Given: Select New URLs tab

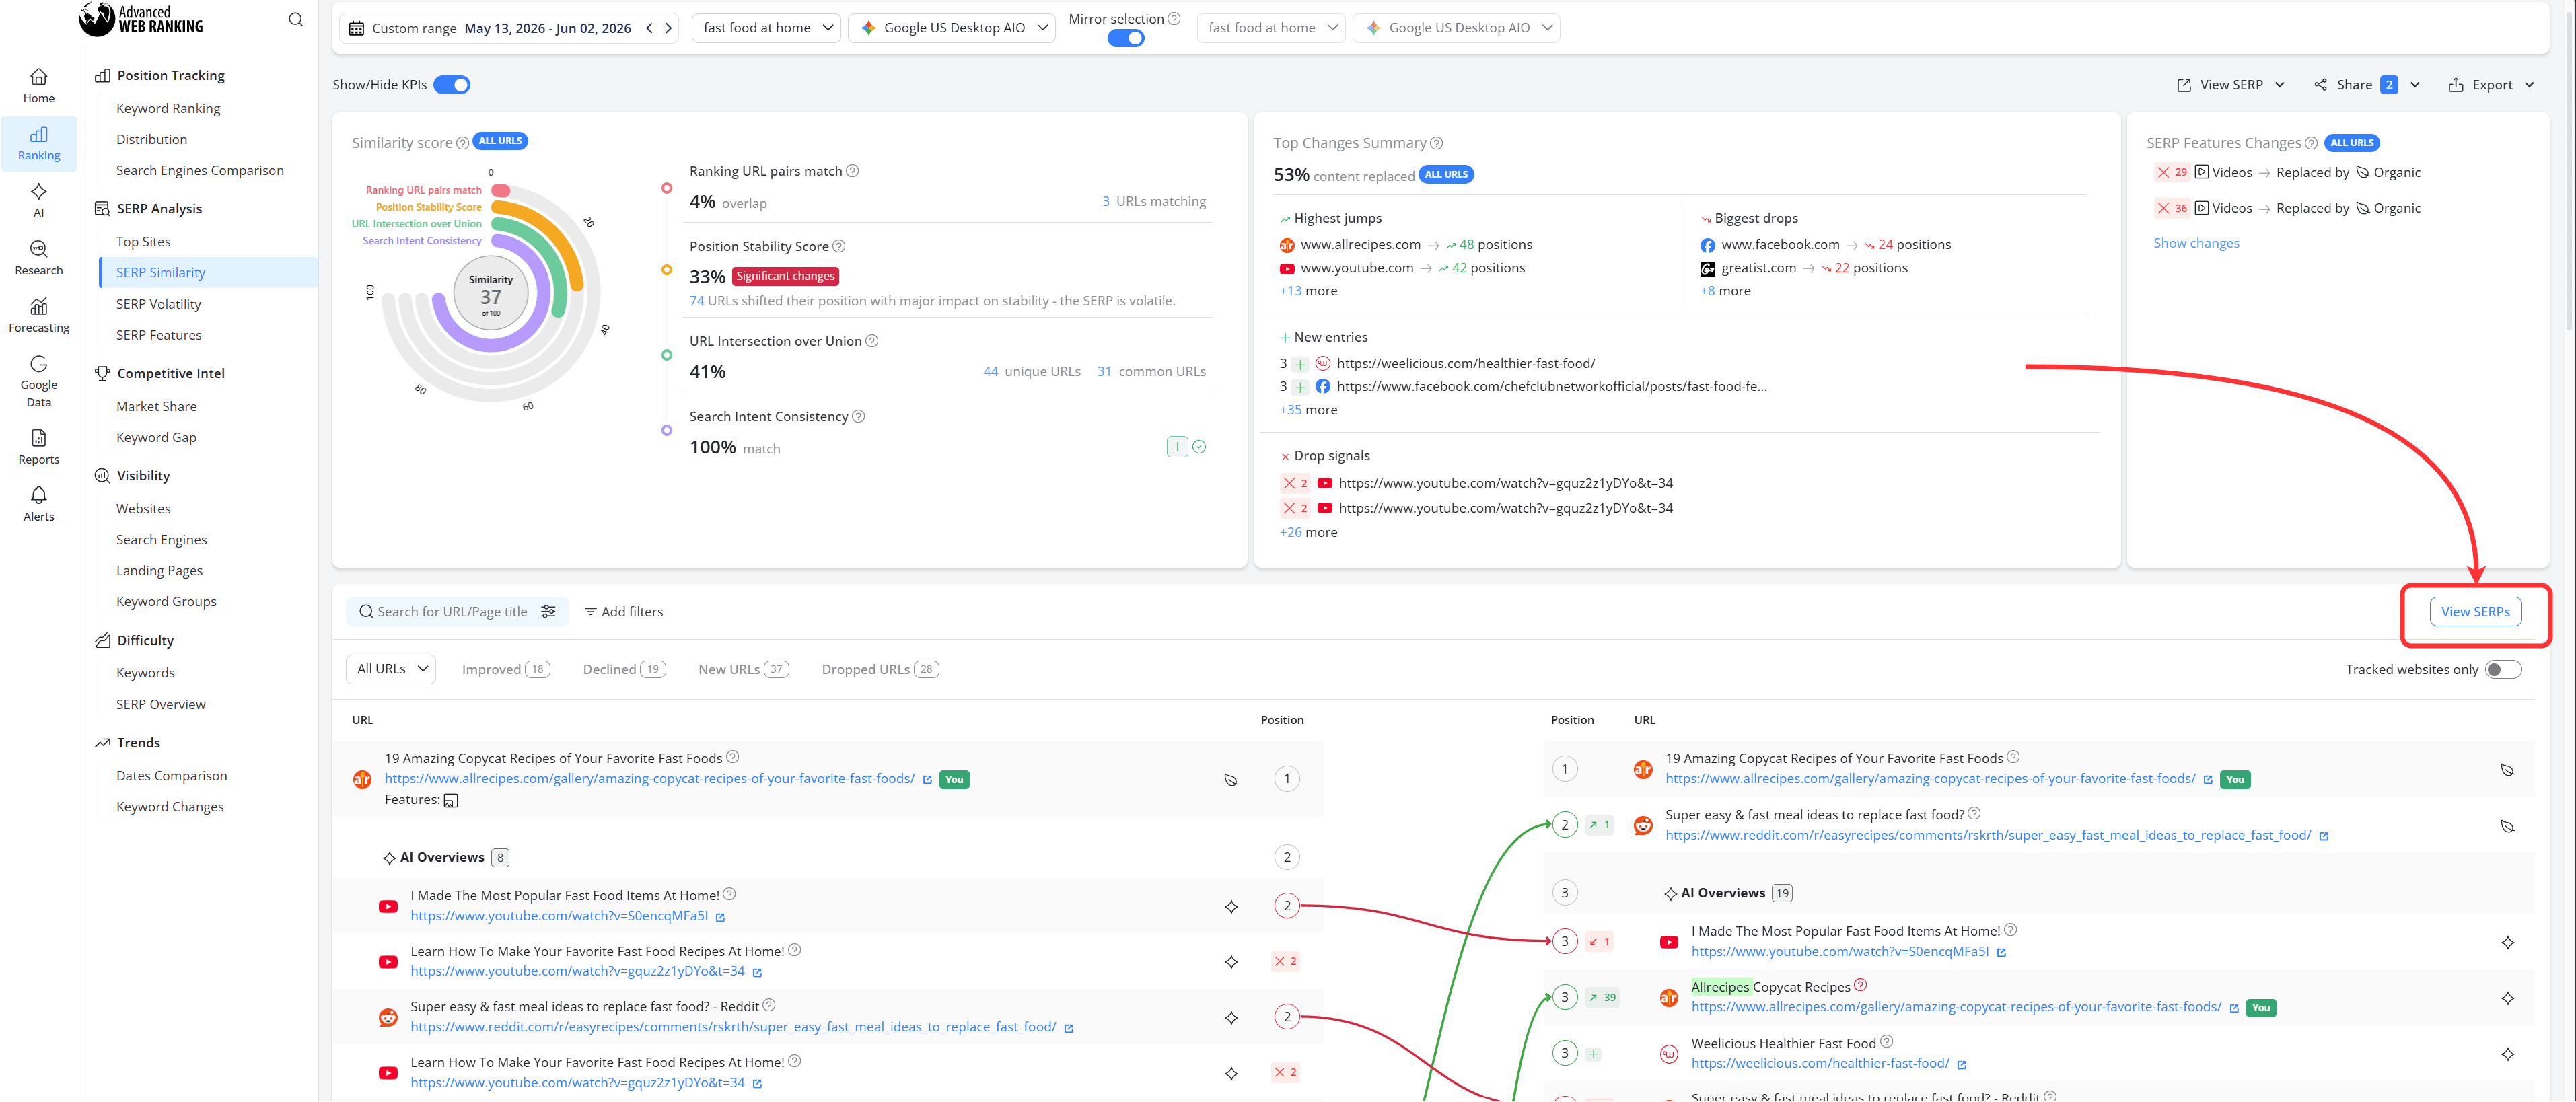Looking at the screenshot, I should tap(743, 670).
